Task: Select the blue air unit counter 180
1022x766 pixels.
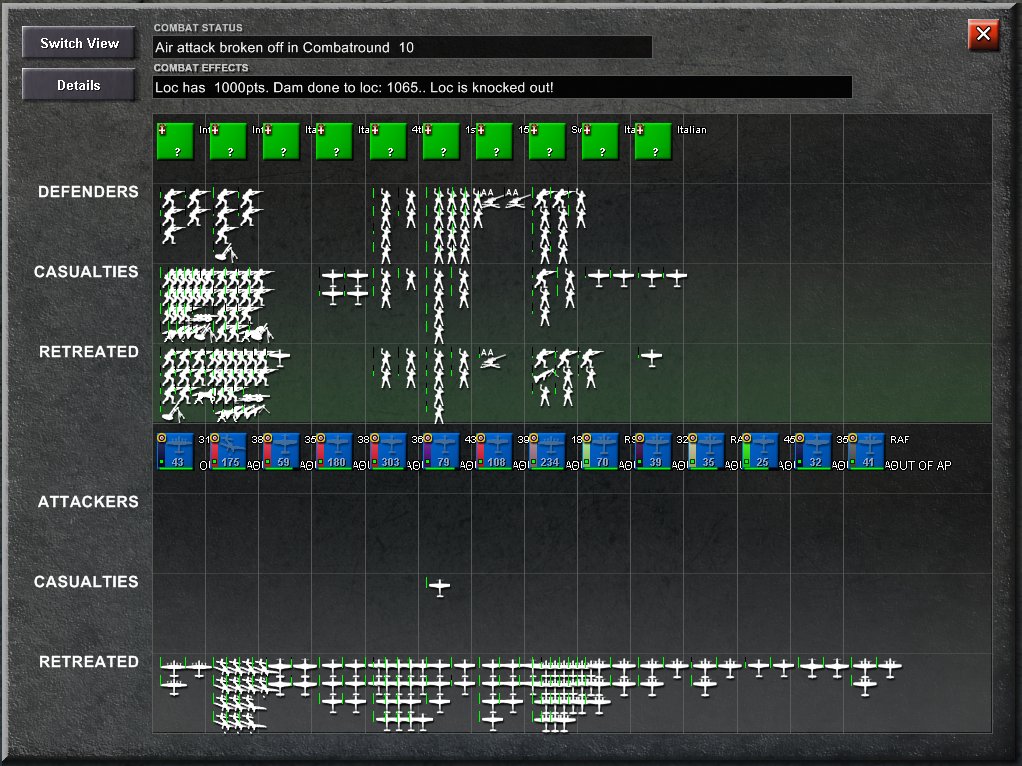Action: [335, 451]
